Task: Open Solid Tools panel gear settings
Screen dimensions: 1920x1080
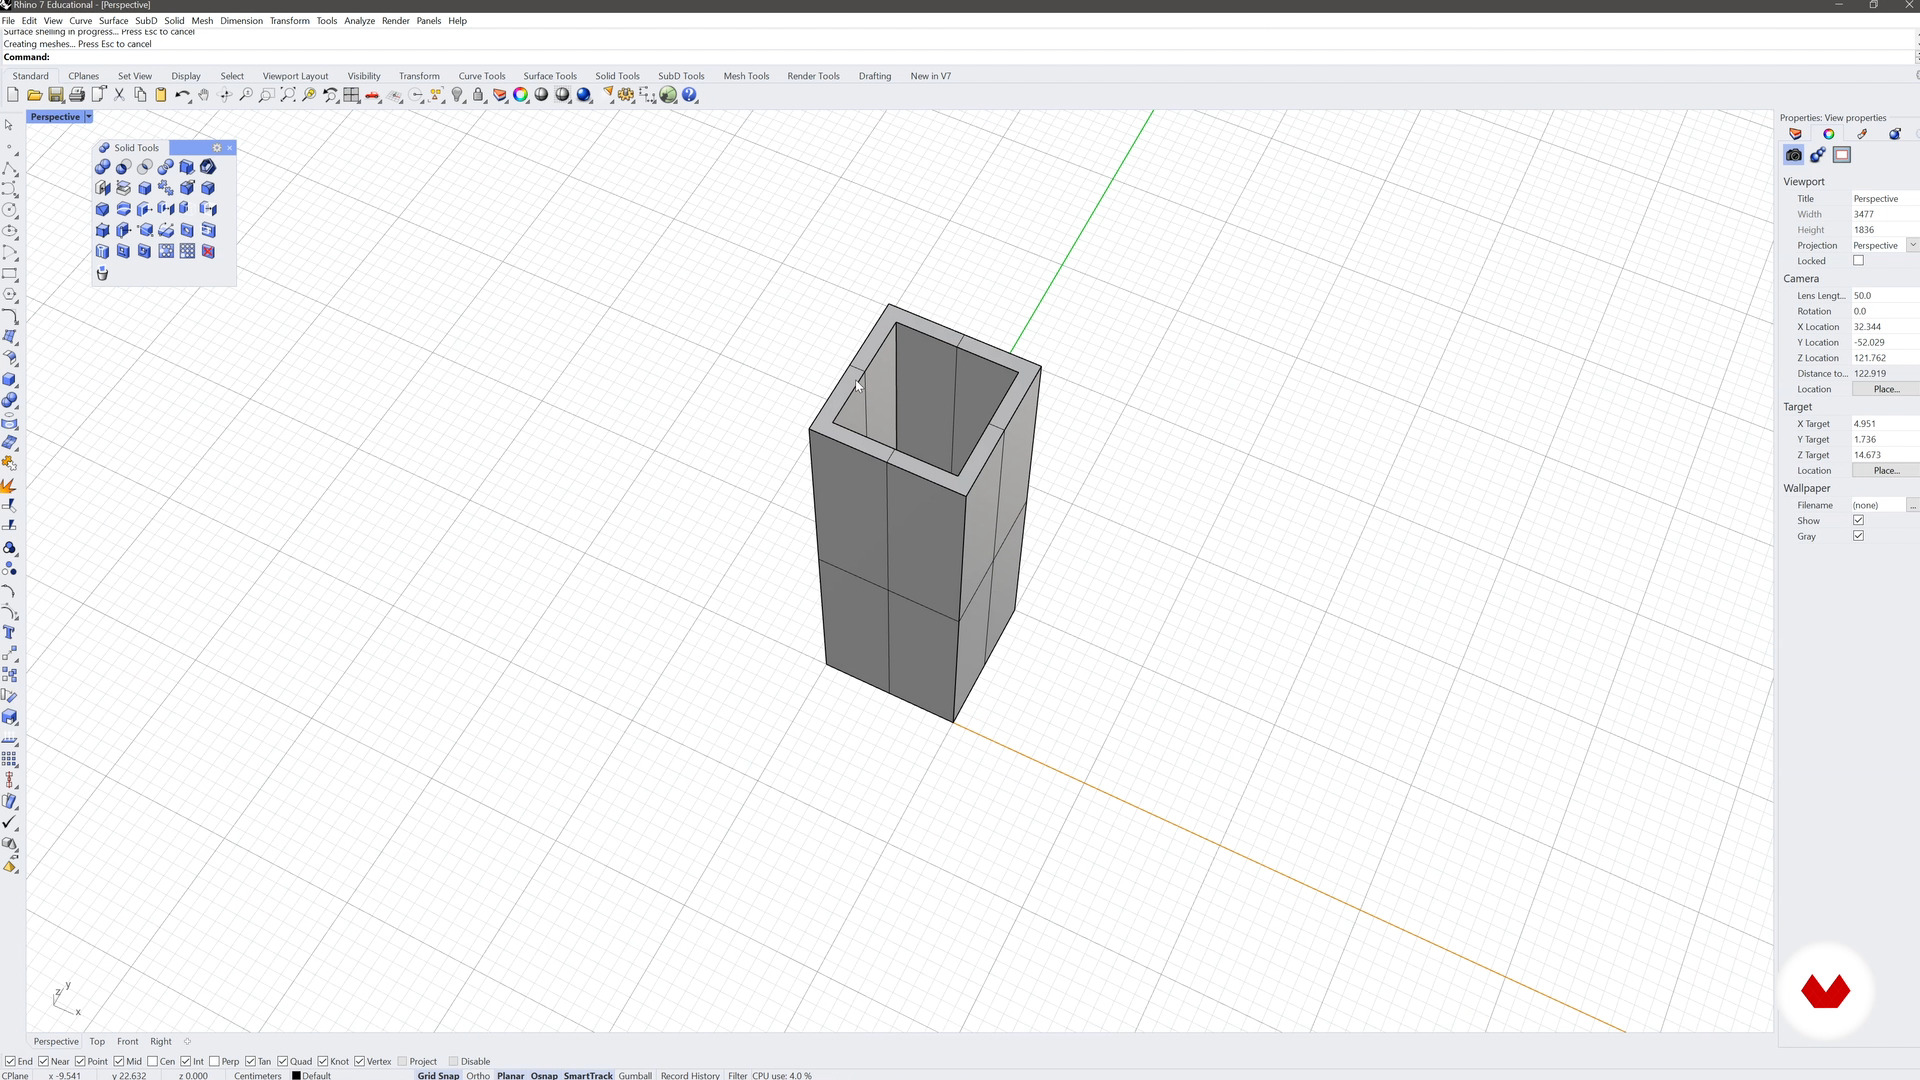Action: tap(217, 148)
